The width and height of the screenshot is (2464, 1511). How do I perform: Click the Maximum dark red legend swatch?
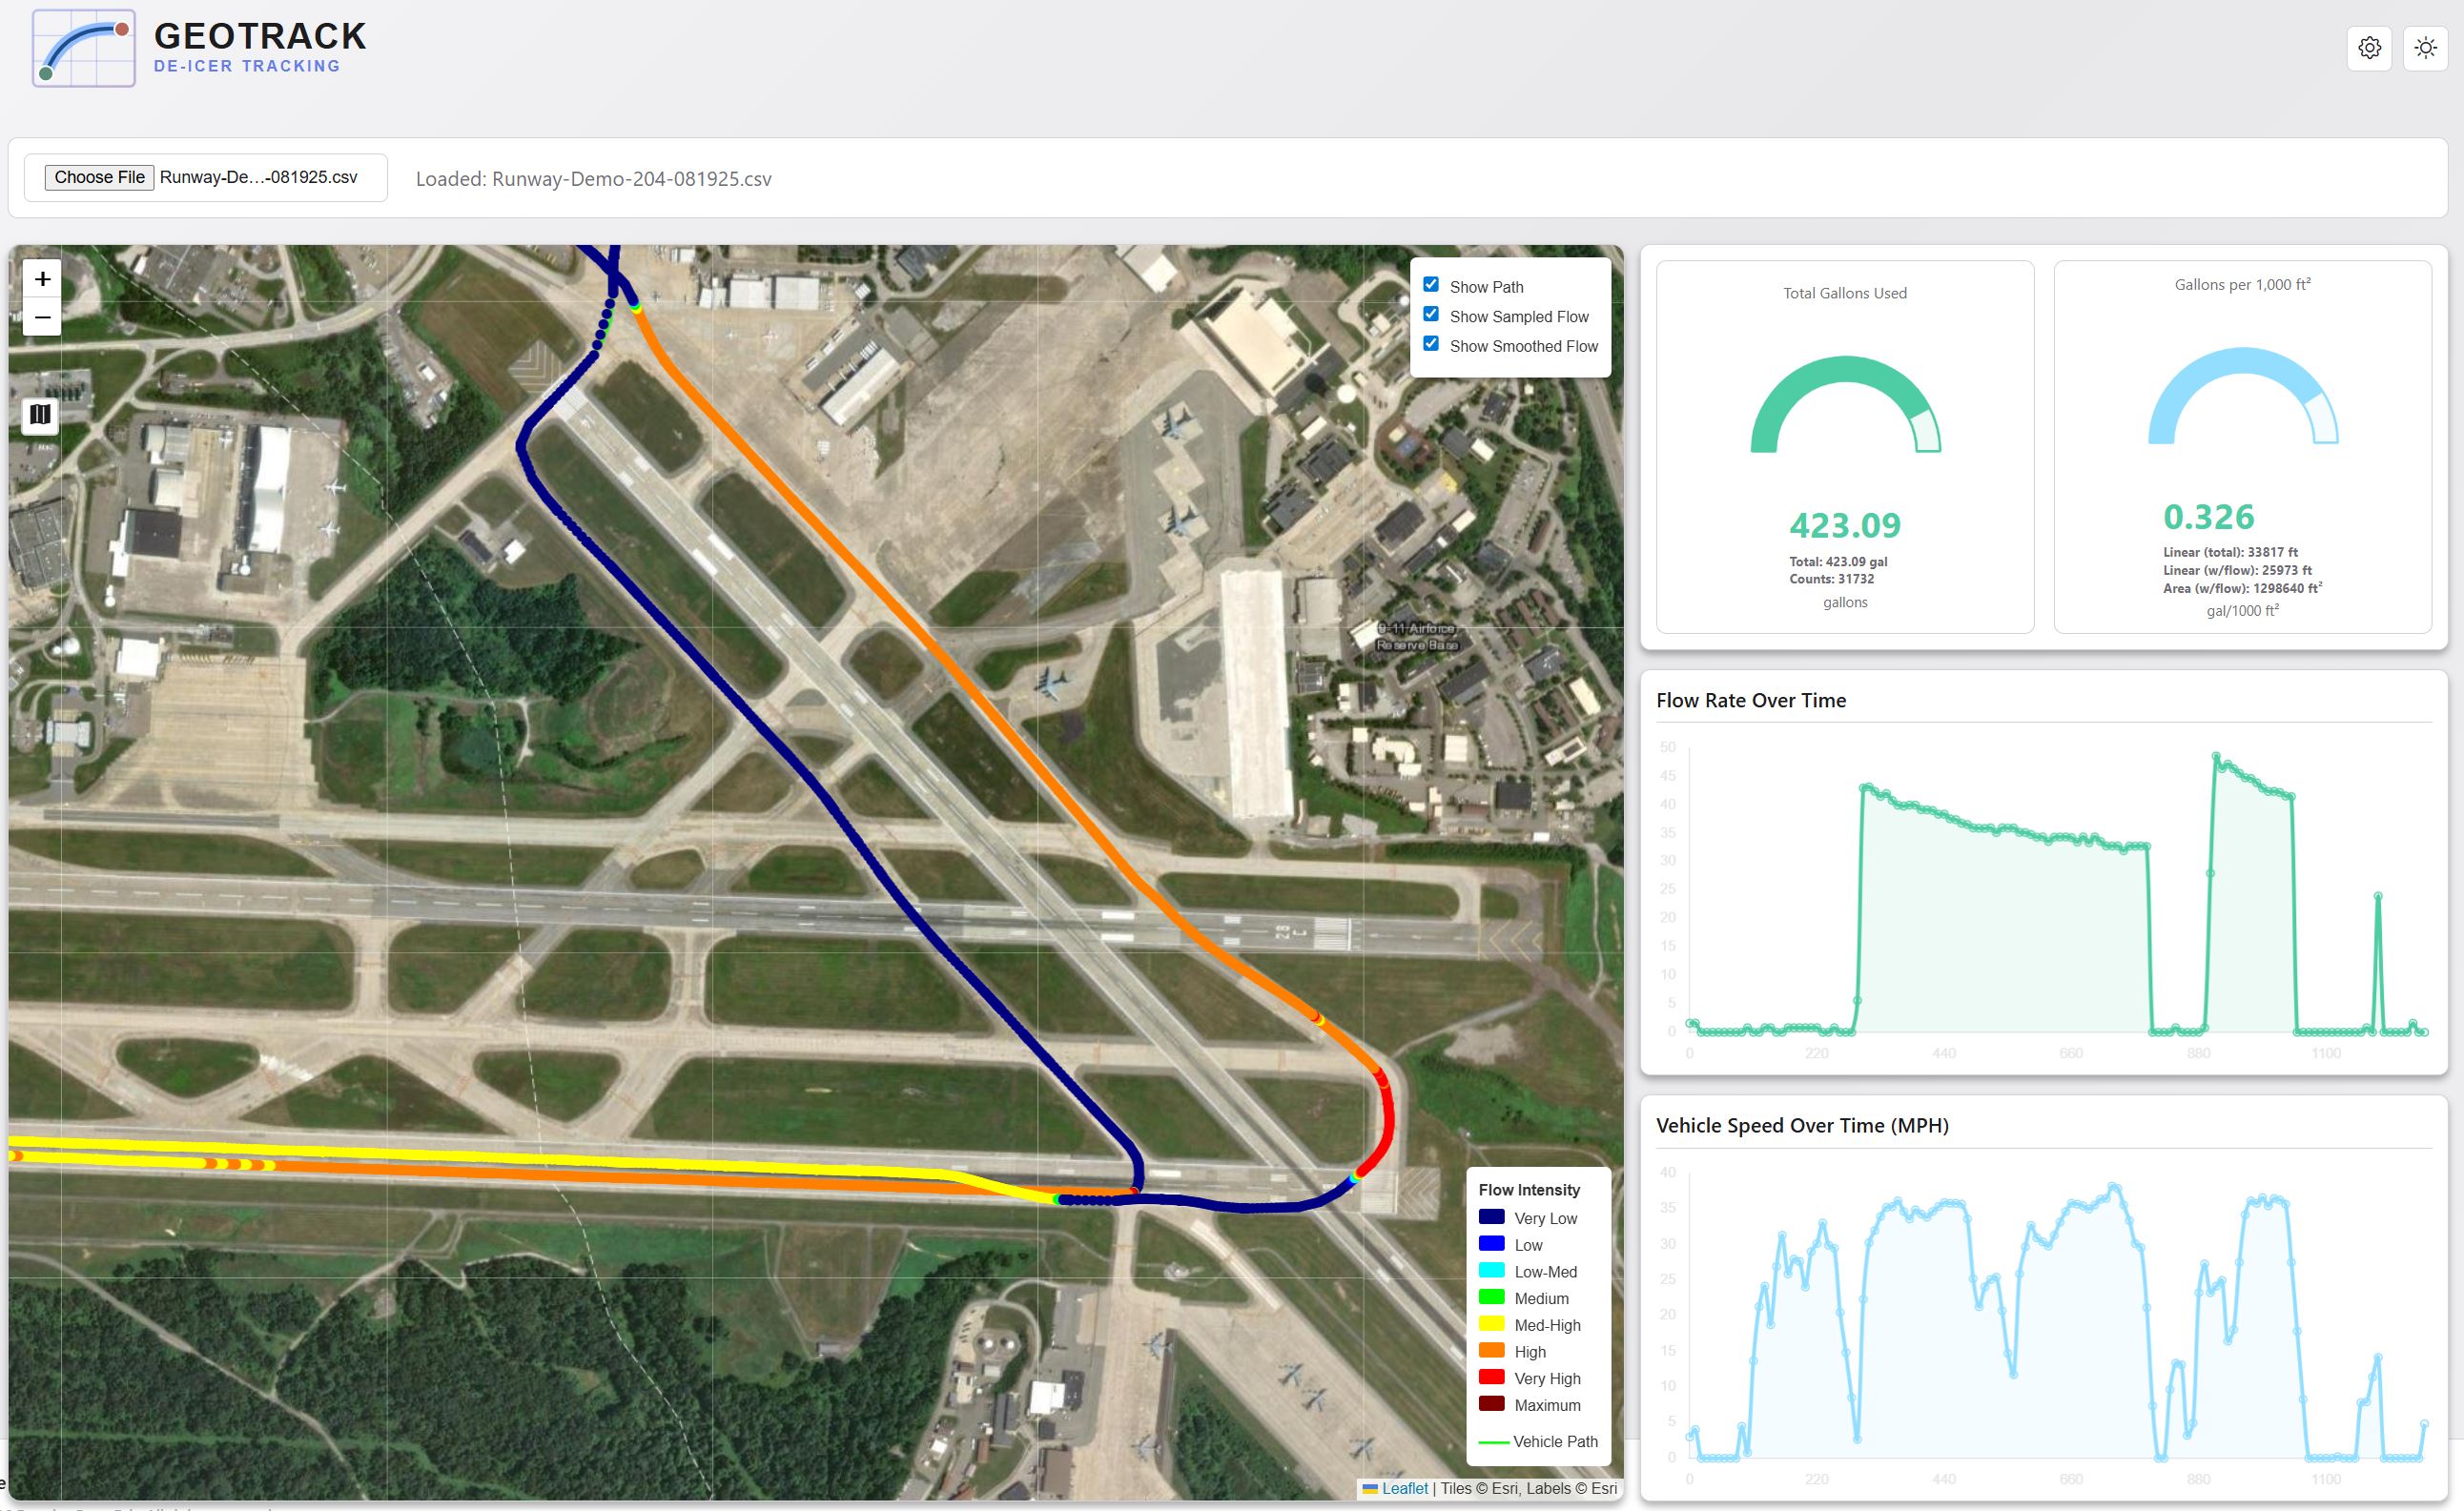(1491, 1404)
